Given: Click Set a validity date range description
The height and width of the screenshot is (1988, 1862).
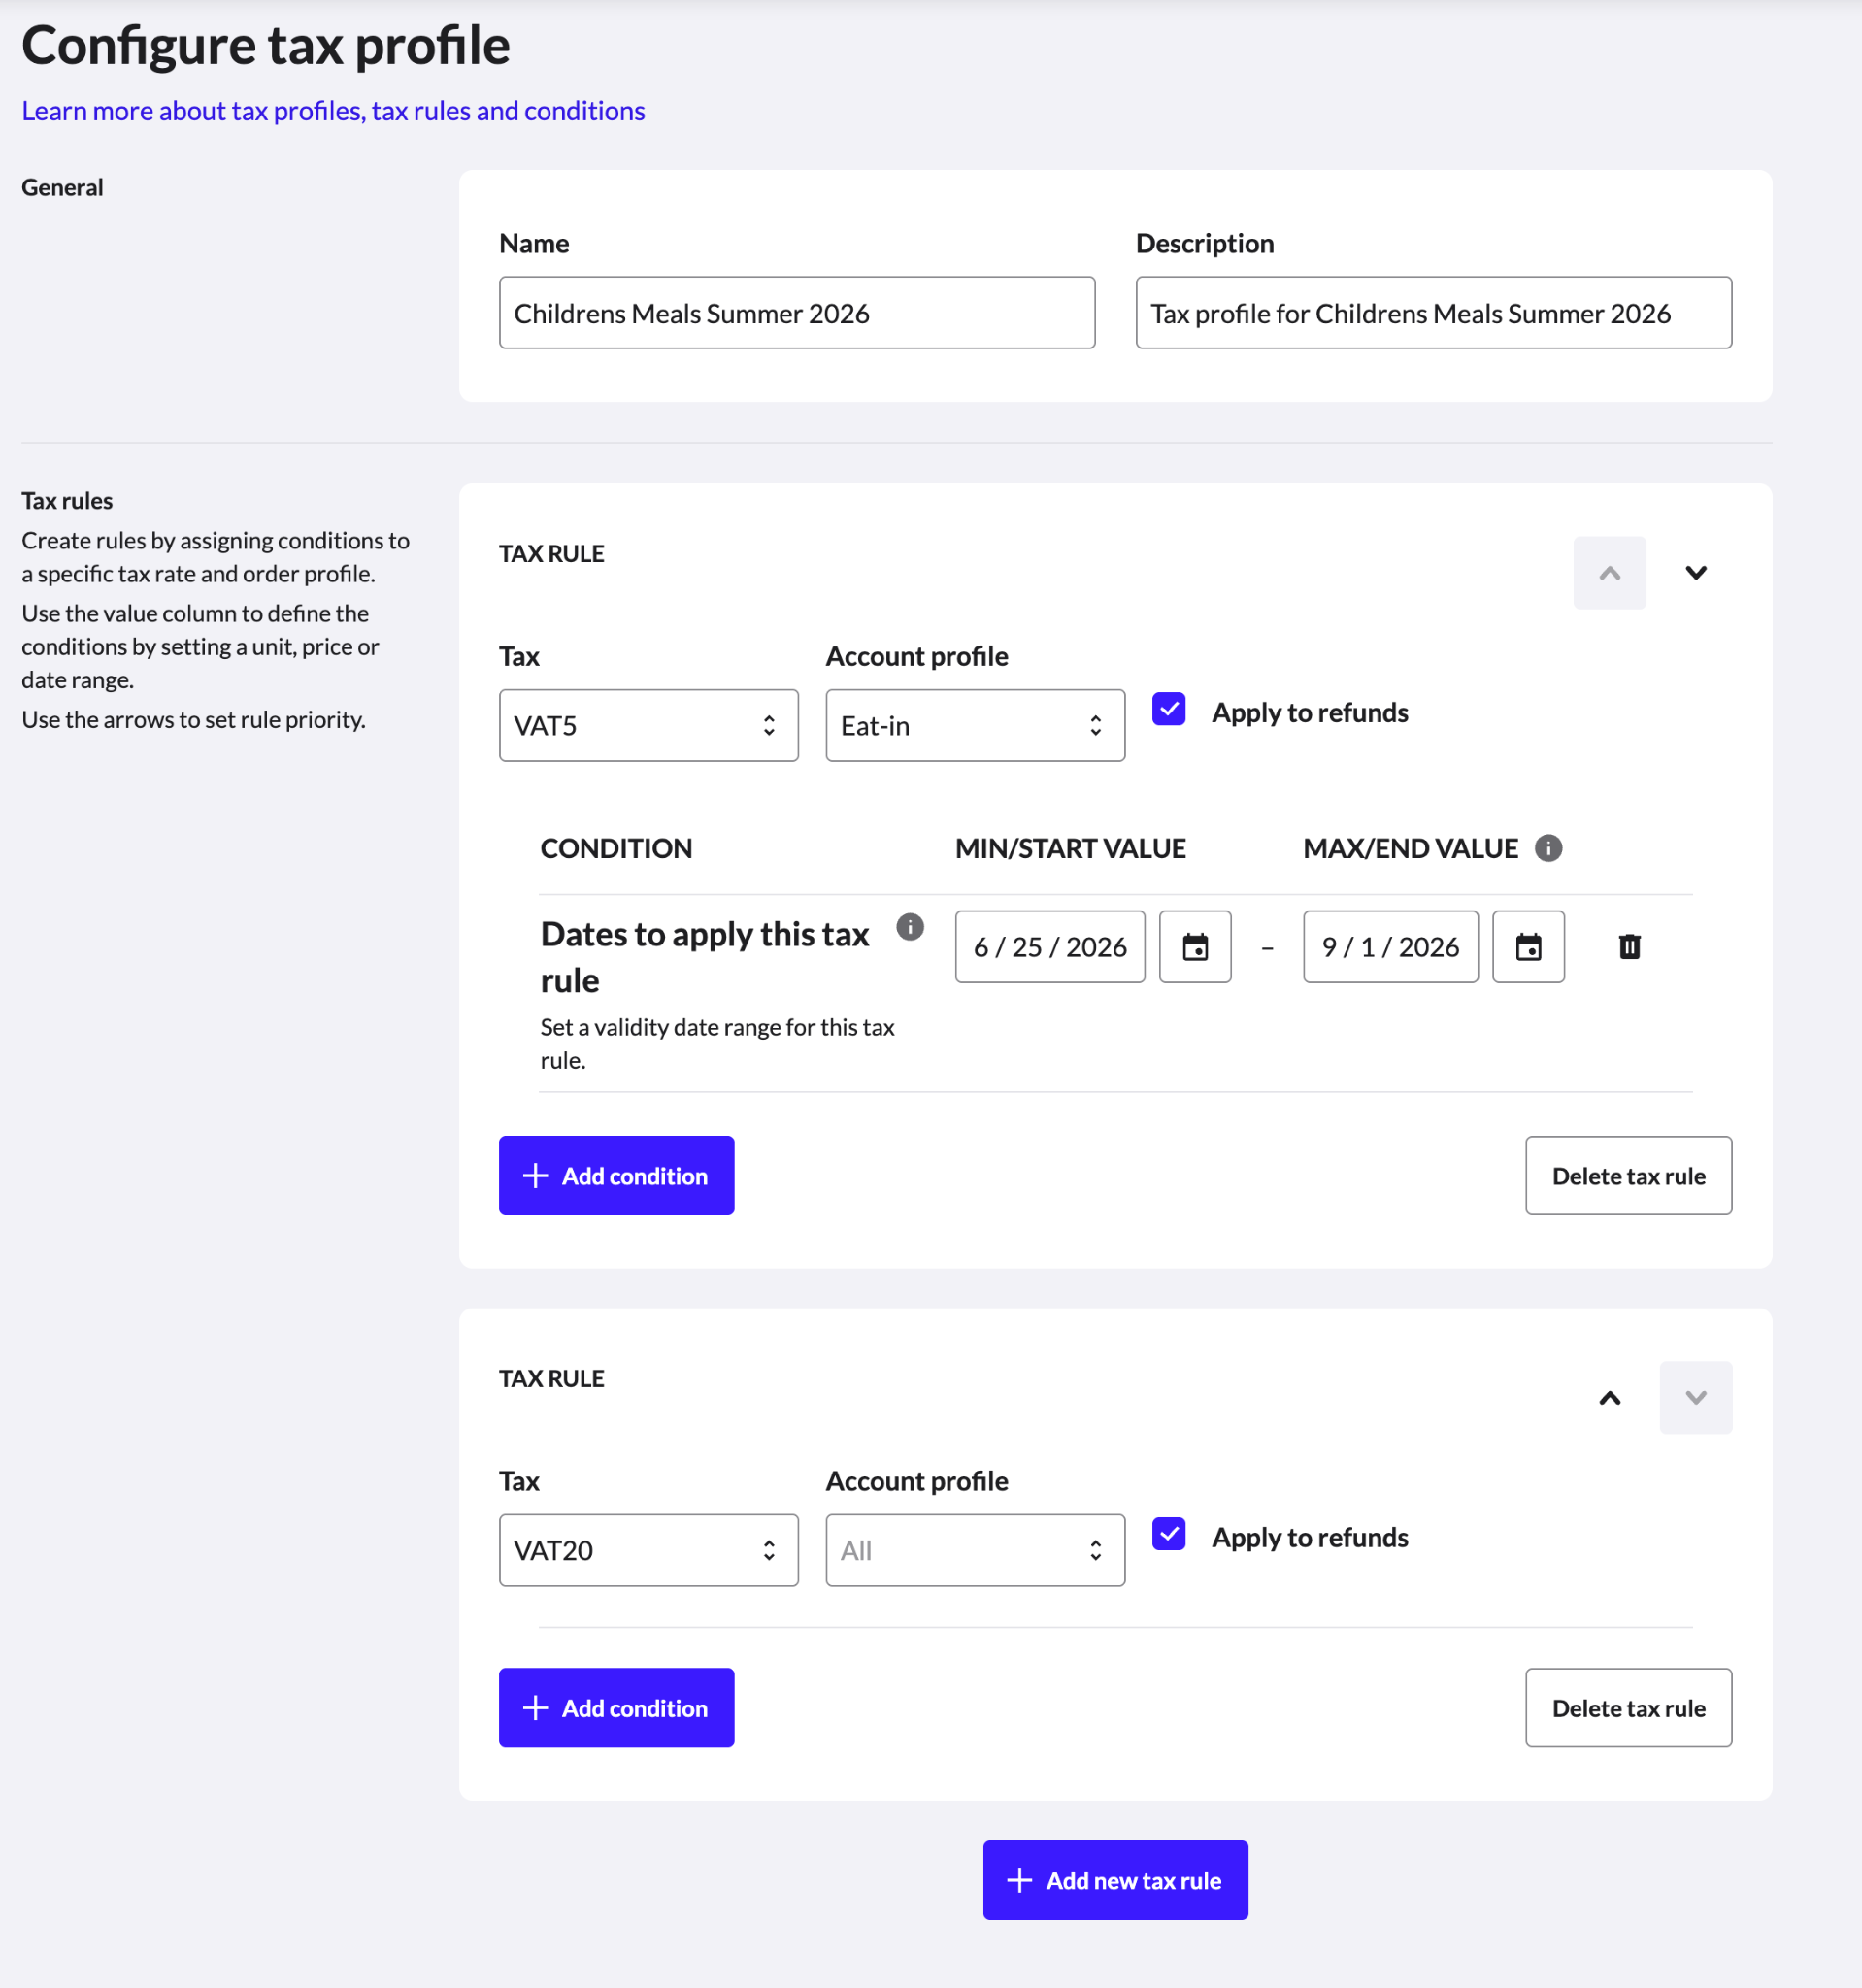Looking at the screenshot, I should [x=717, y=1043].
